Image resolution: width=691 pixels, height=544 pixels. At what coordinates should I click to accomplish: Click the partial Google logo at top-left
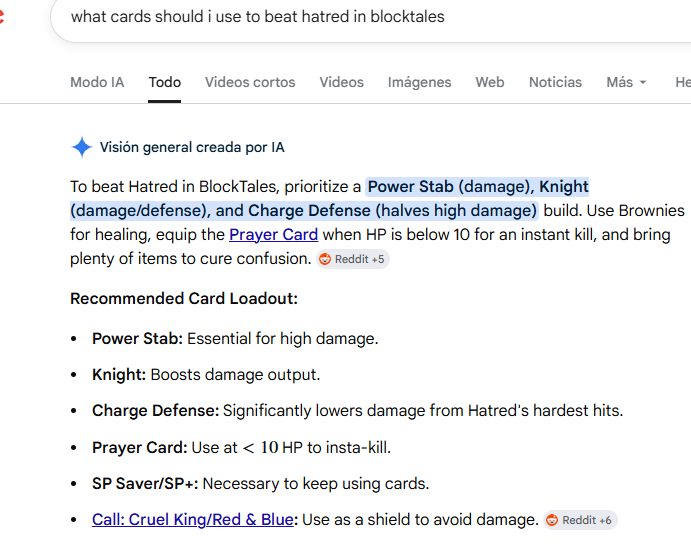click(4, 18)
